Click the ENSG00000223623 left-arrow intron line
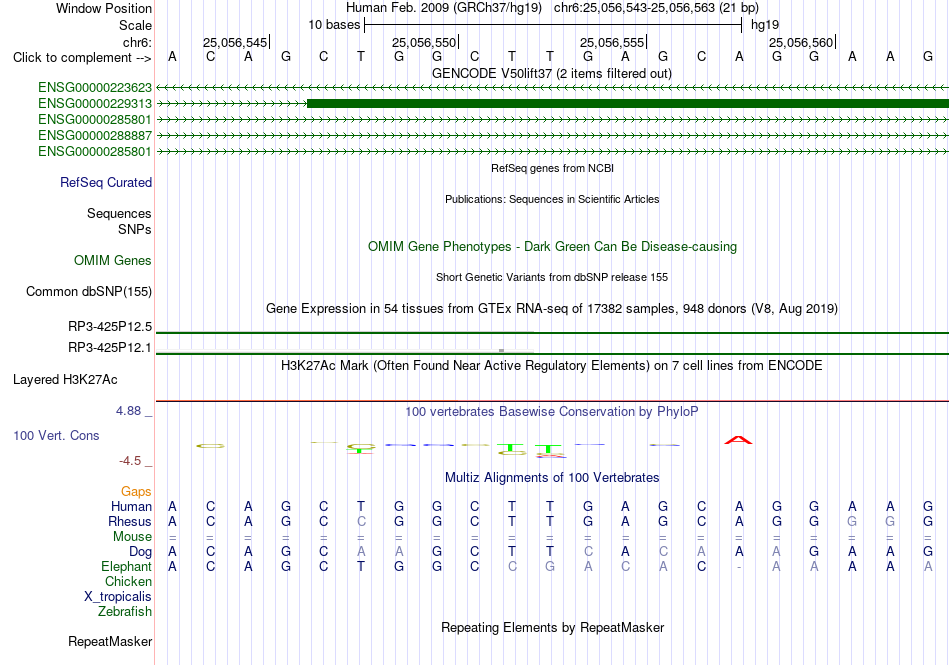 pos(552,88)
